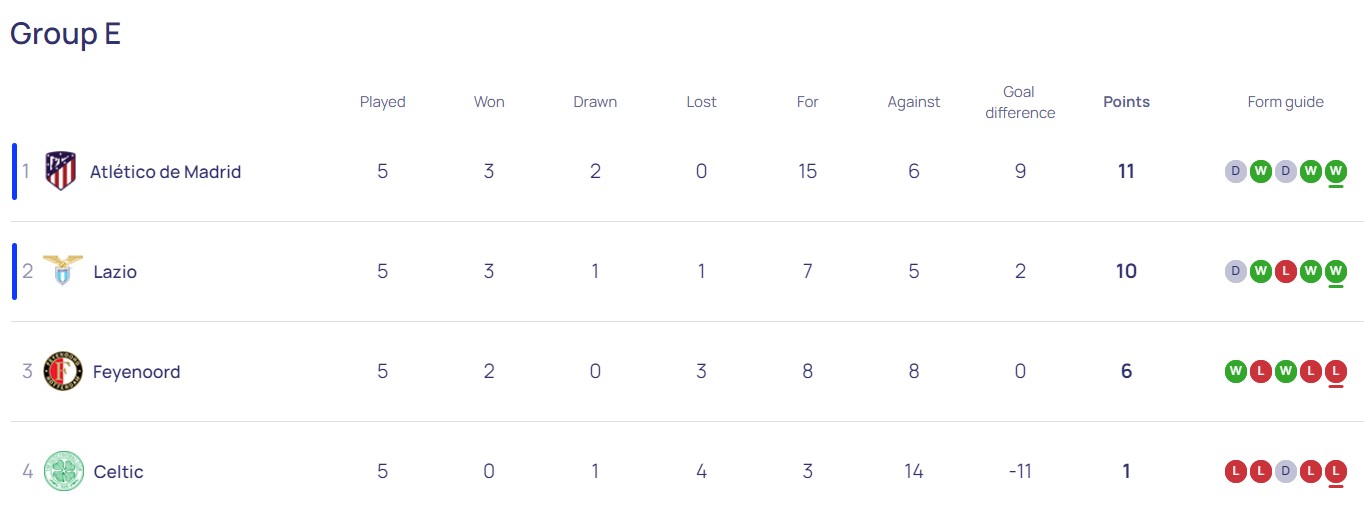
Task: Click Feyenoord's first green win badge
Action: (x=1235, y=371)
